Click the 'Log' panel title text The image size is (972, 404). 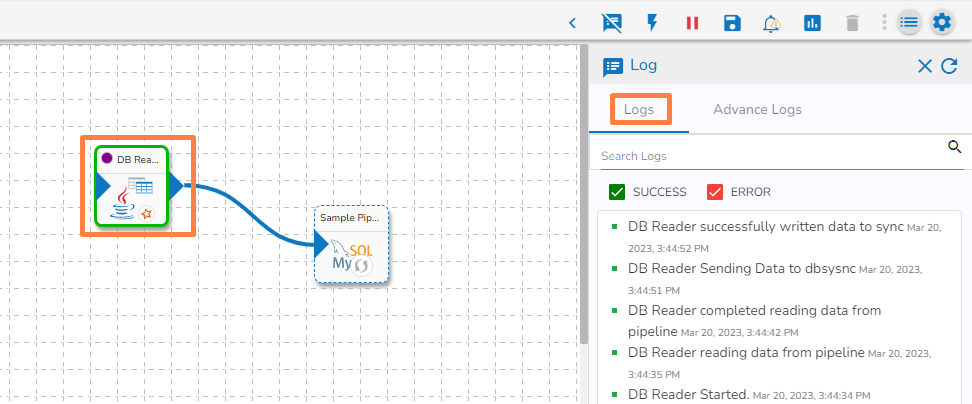click(643, 65)
